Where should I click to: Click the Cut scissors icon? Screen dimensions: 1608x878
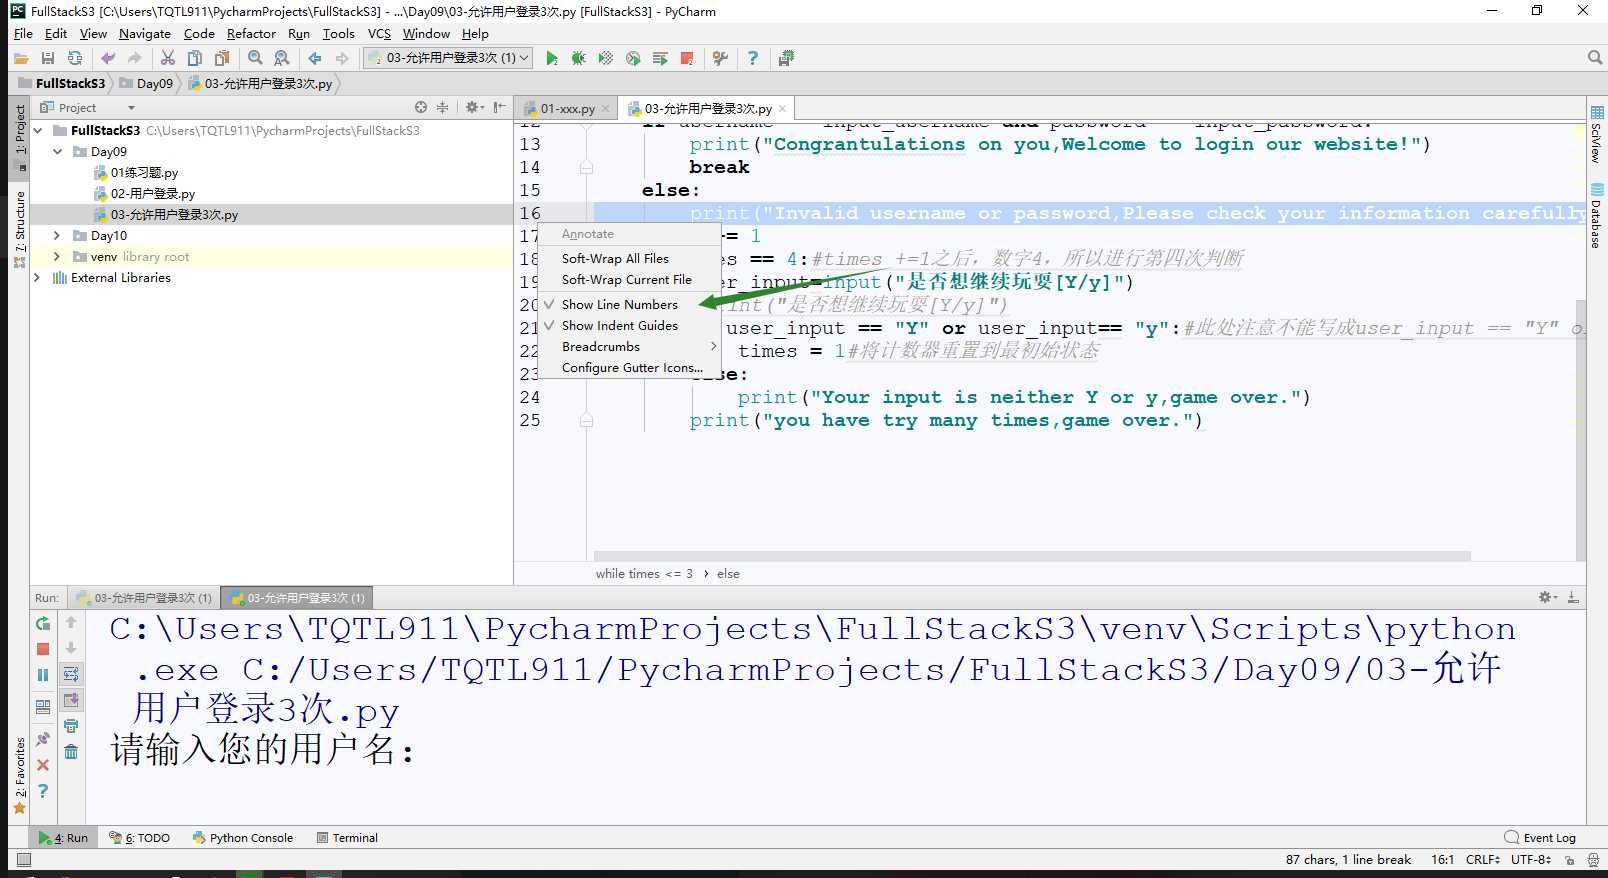click(168, 58)
